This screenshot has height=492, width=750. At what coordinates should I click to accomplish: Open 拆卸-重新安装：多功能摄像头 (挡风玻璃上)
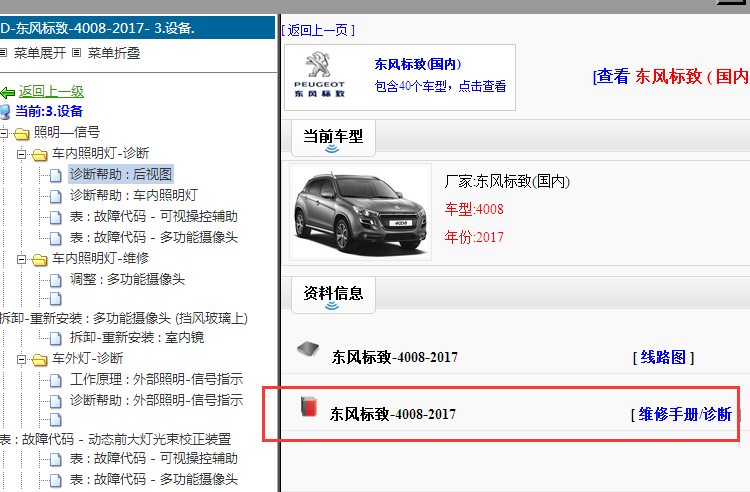tap(124, 318)
